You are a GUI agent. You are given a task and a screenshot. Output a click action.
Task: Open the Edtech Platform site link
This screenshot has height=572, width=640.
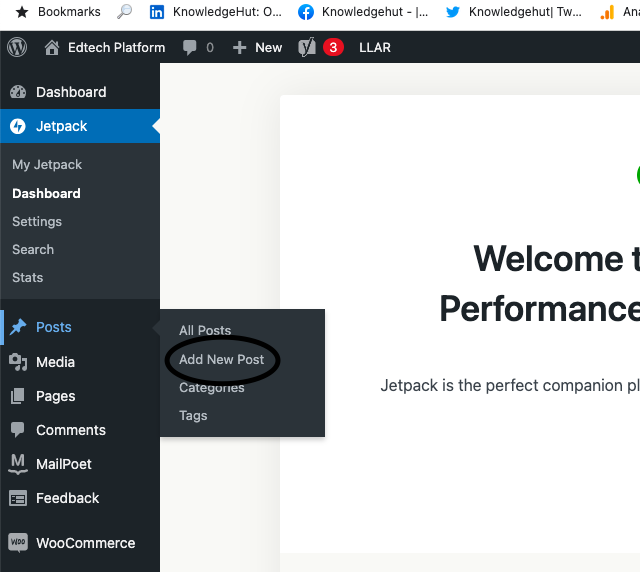(x=116, y=48)
